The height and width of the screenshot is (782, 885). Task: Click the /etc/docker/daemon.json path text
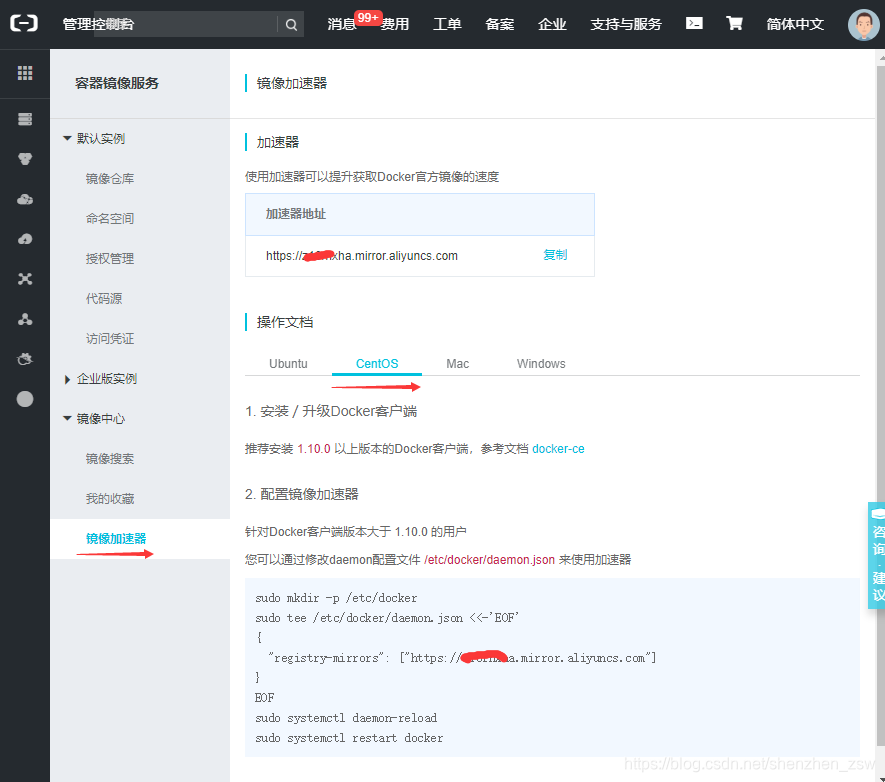click(489, 560)
